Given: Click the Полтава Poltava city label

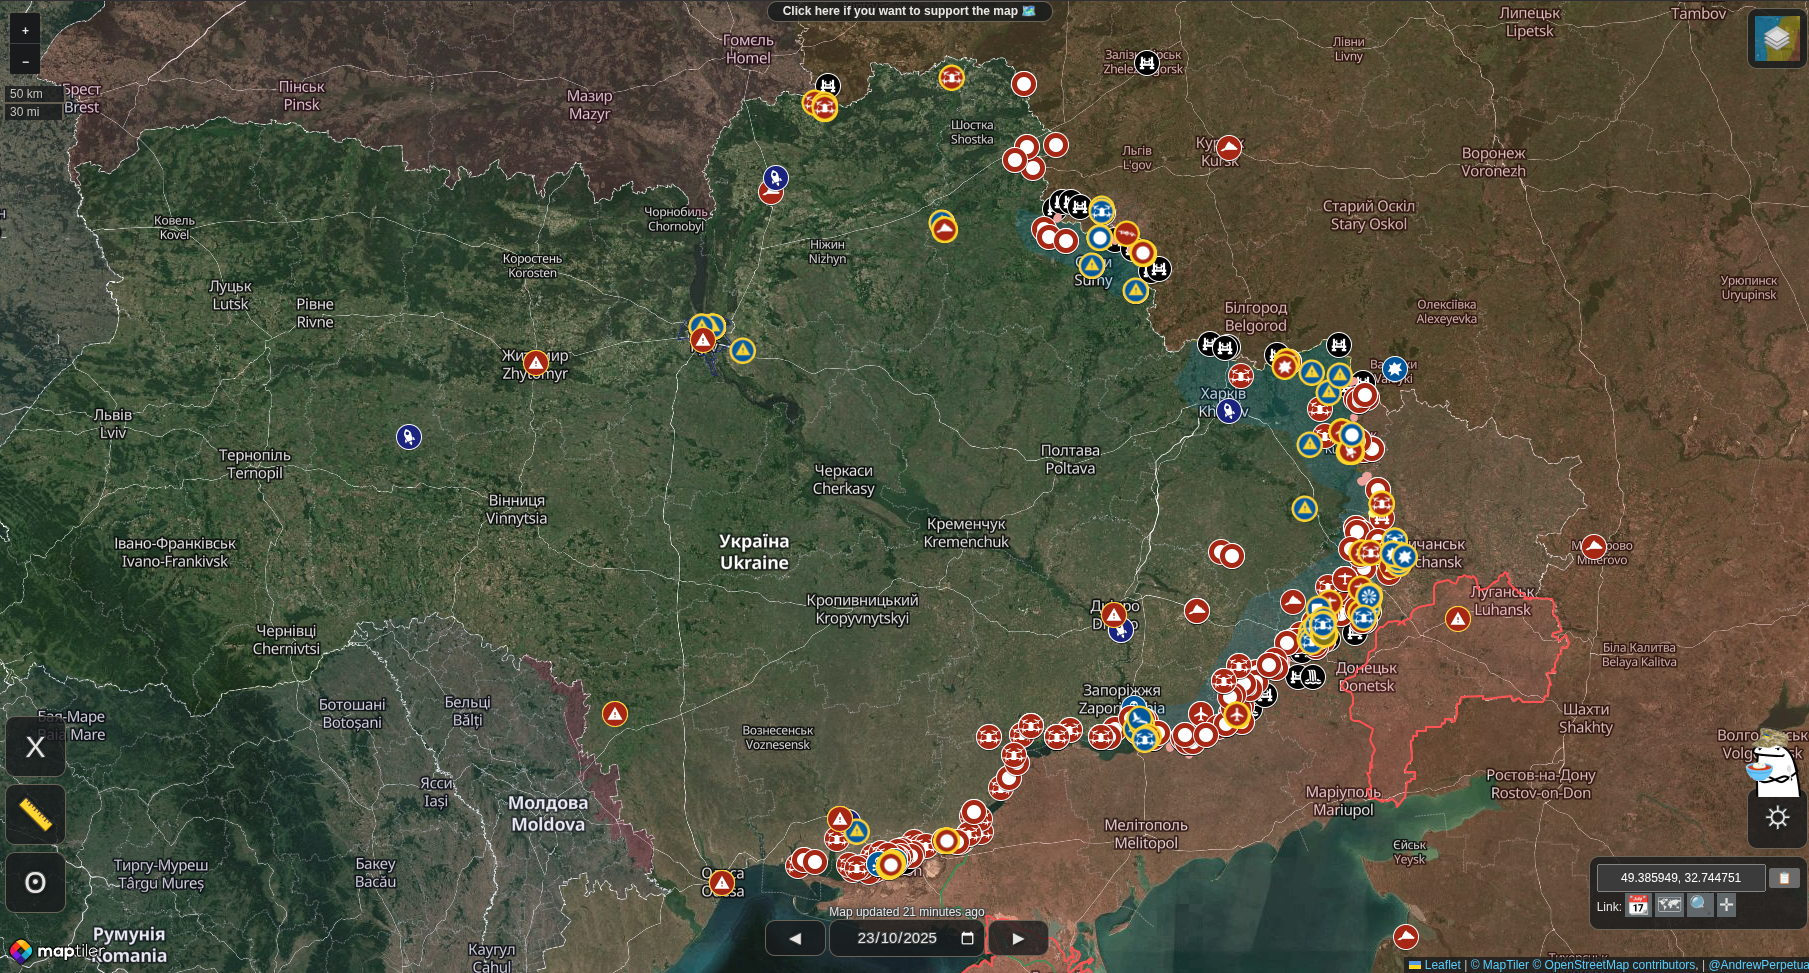Looking at the screenshot, I should point(1070,459).
